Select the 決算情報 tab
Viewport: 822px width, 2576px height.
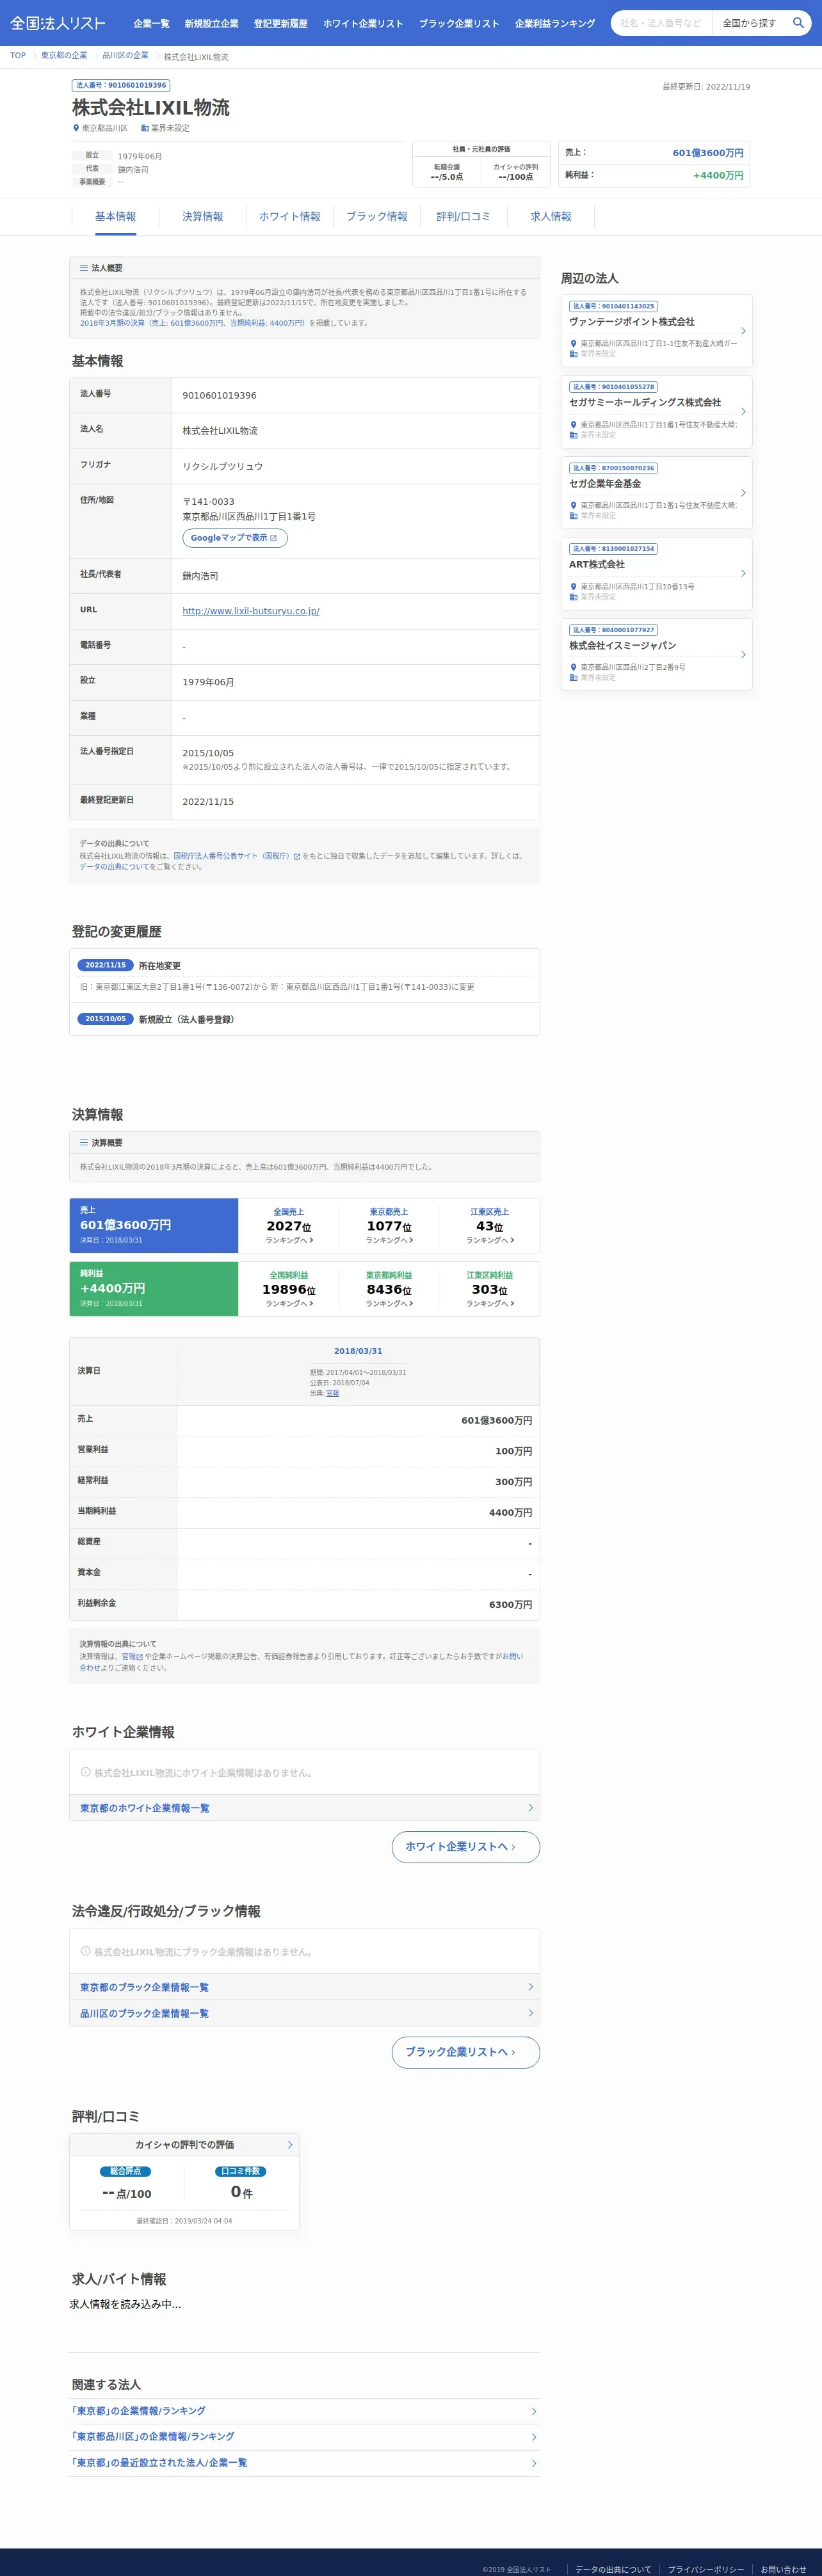pos(202,216)
